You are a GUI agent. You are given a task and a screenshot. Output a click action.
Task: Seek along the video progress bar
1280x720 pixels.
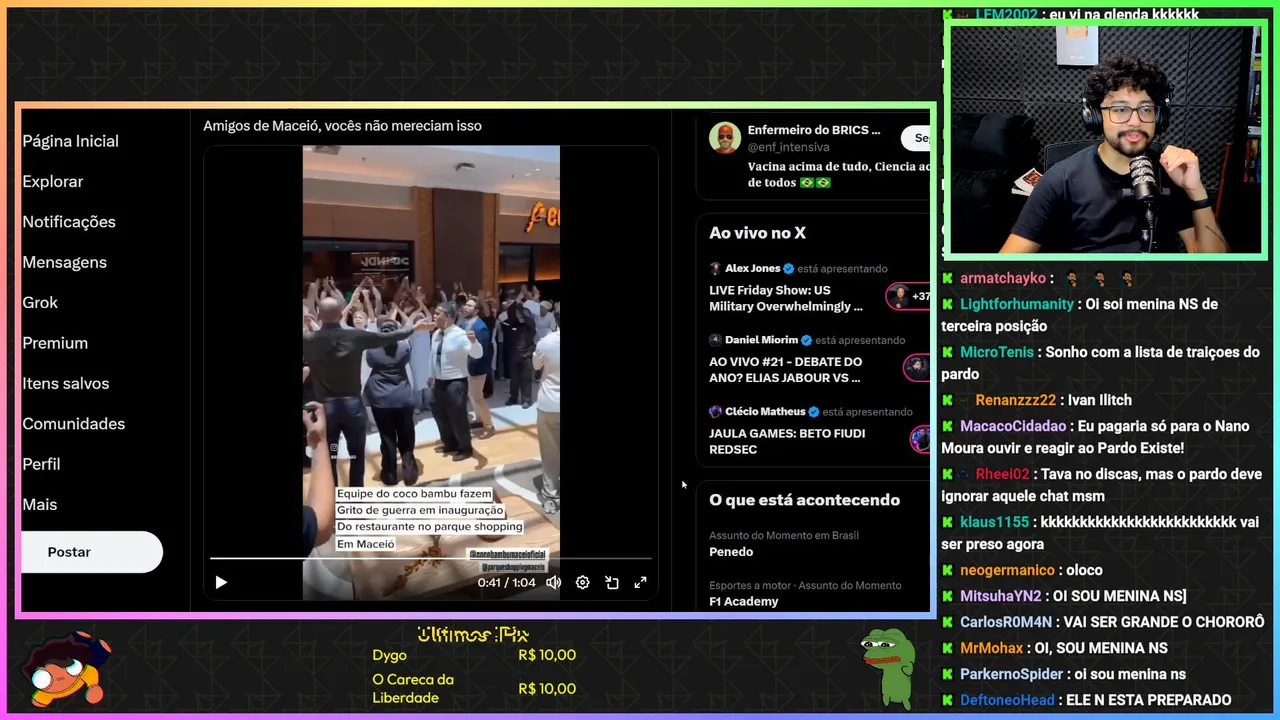click(430, 558)
